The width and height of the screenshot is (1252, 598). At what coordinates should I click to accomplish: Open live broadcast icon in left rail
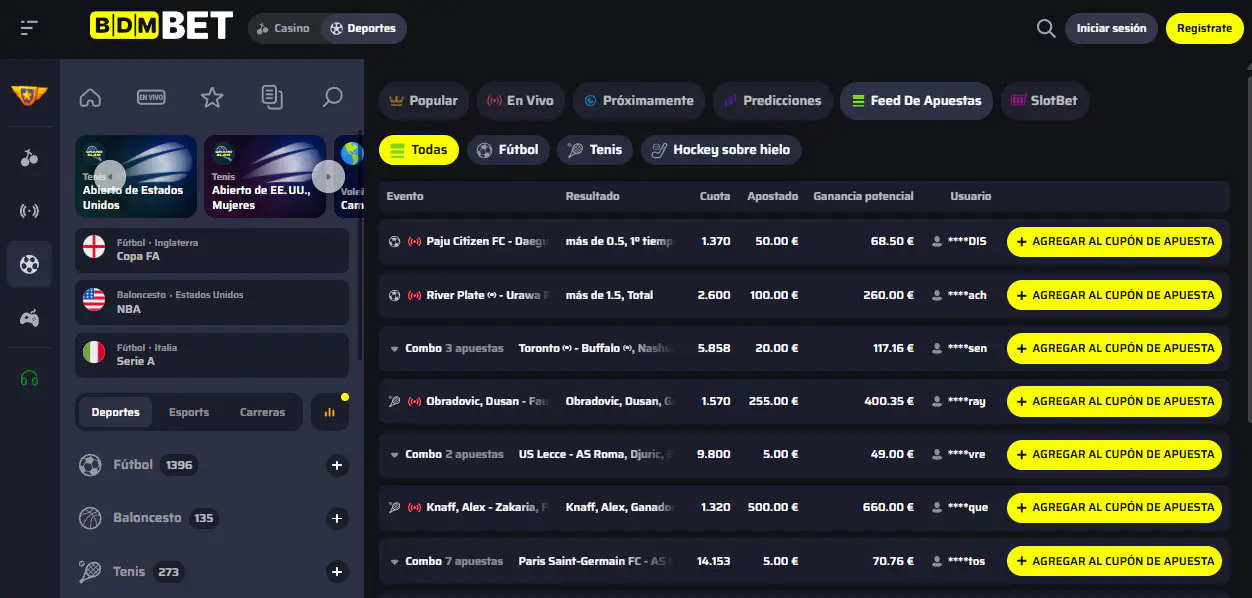(x=29, y=211)
